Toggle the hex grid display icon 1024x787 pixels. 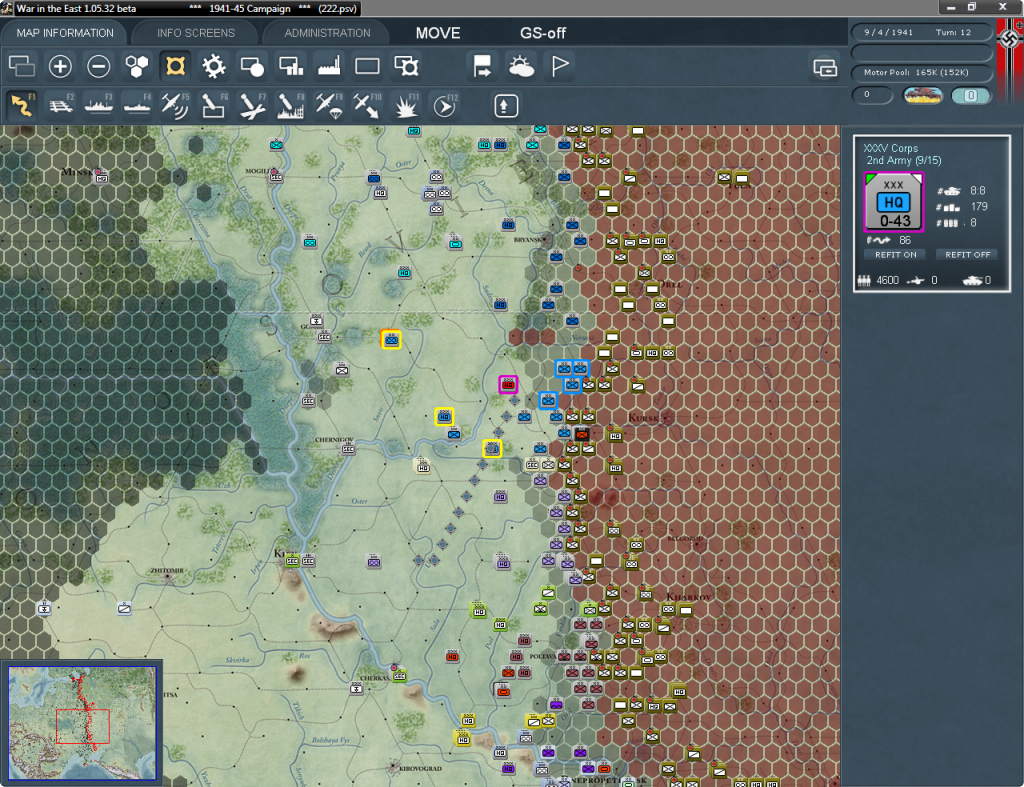[x=137, y=66]
